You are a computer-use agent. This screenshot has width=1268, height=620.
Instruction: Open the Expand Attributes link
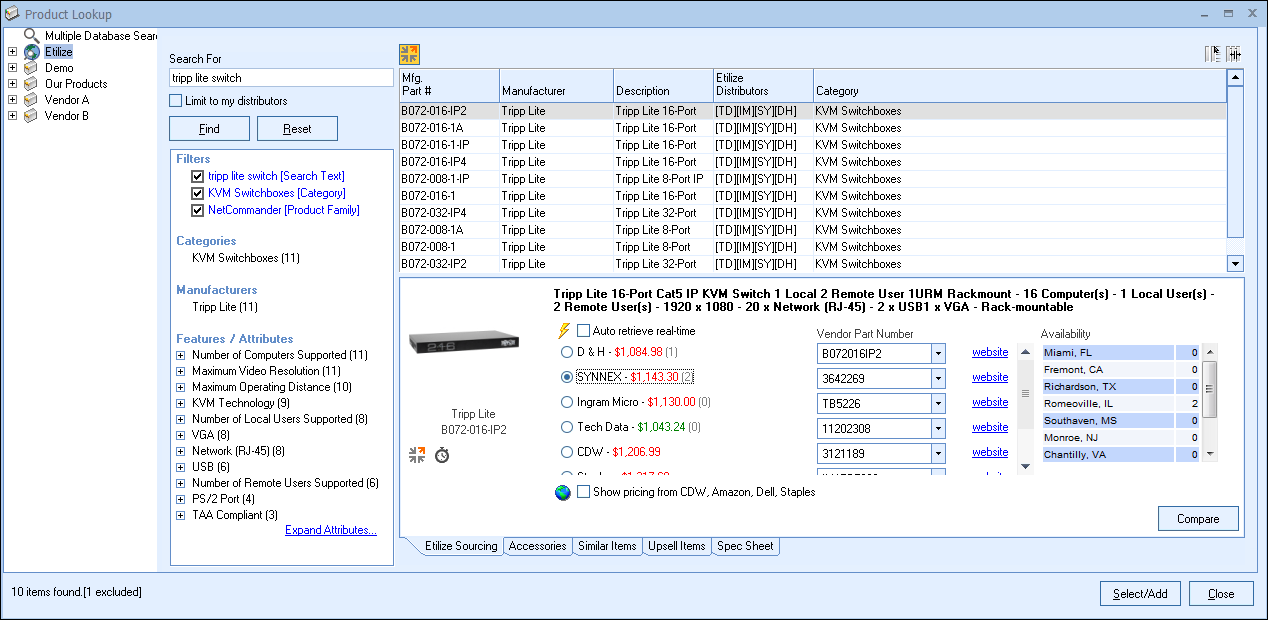[330, 530]
